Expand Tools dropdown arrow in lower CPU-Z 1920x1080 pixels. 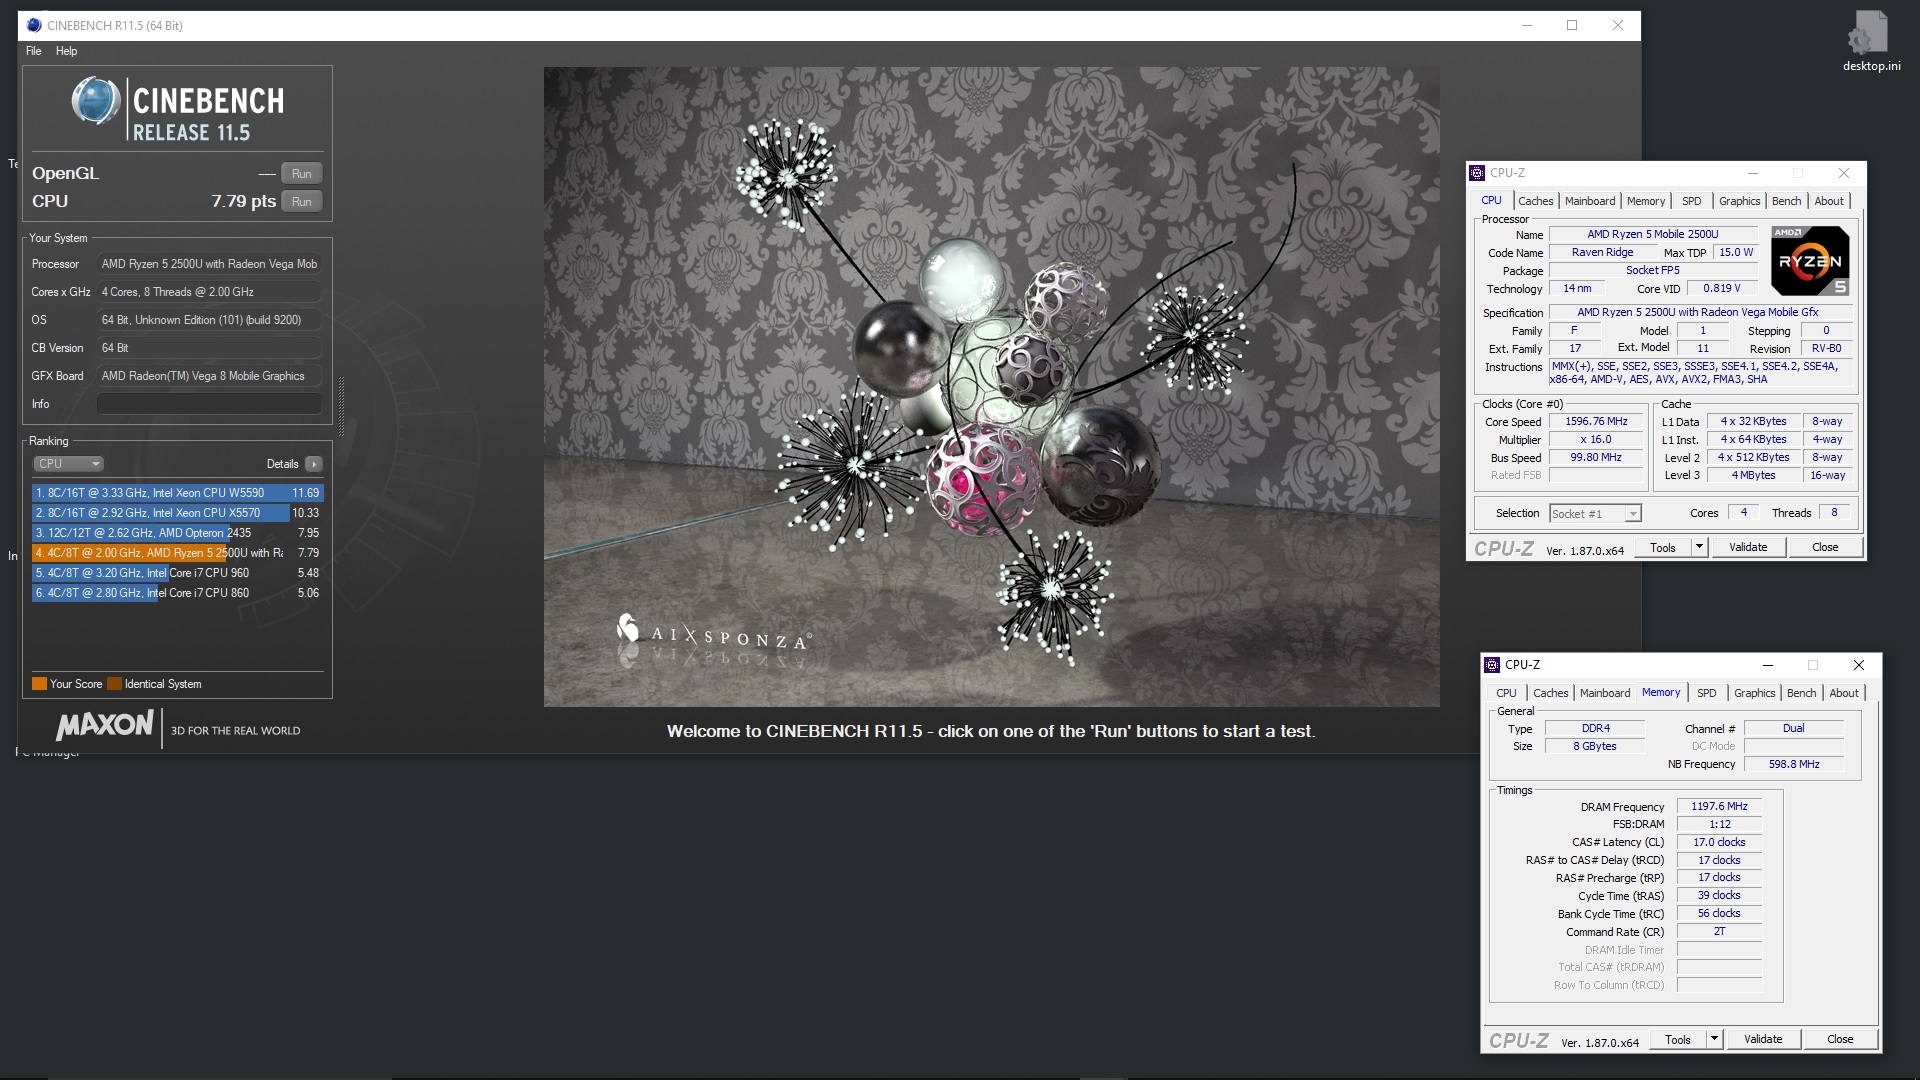pos(1713,1039)
